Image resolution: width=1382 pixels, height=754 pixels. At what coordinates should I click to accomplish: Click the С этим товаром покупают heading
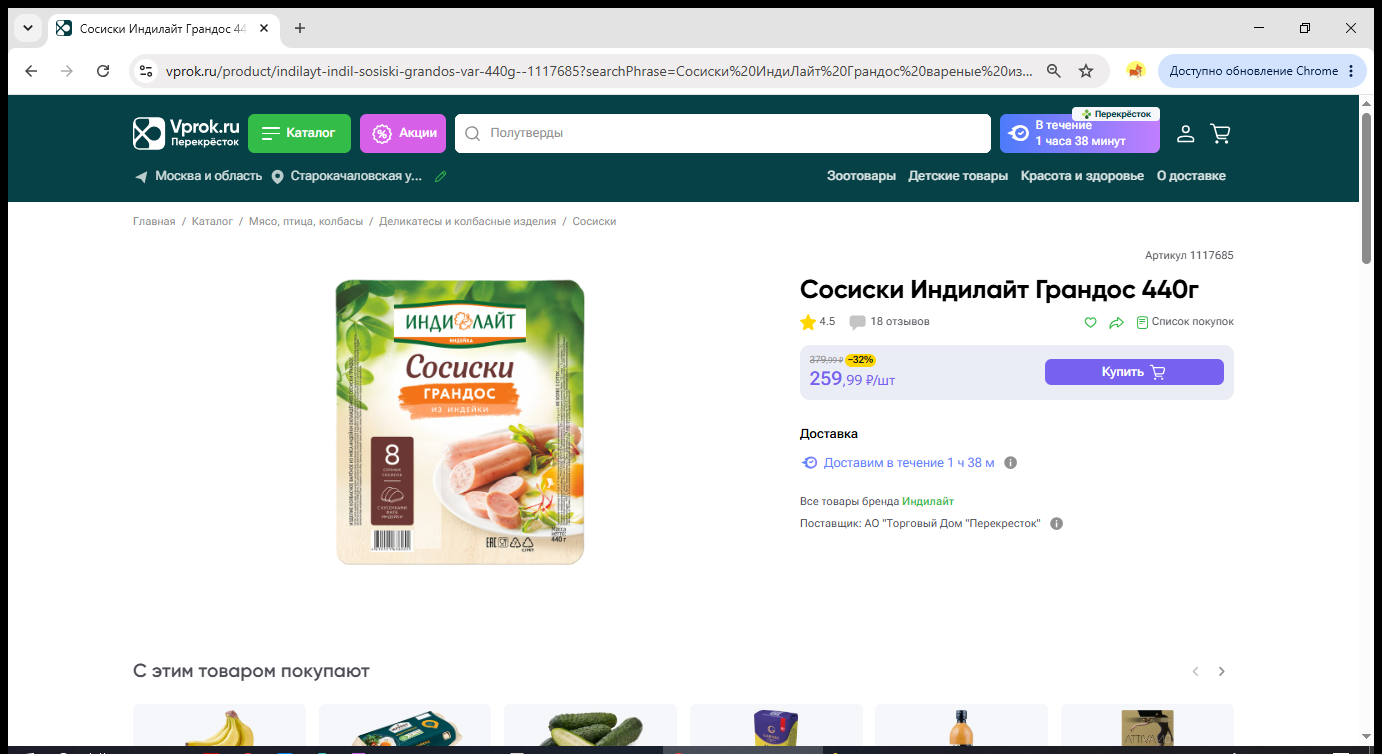(x=251, y=671)
